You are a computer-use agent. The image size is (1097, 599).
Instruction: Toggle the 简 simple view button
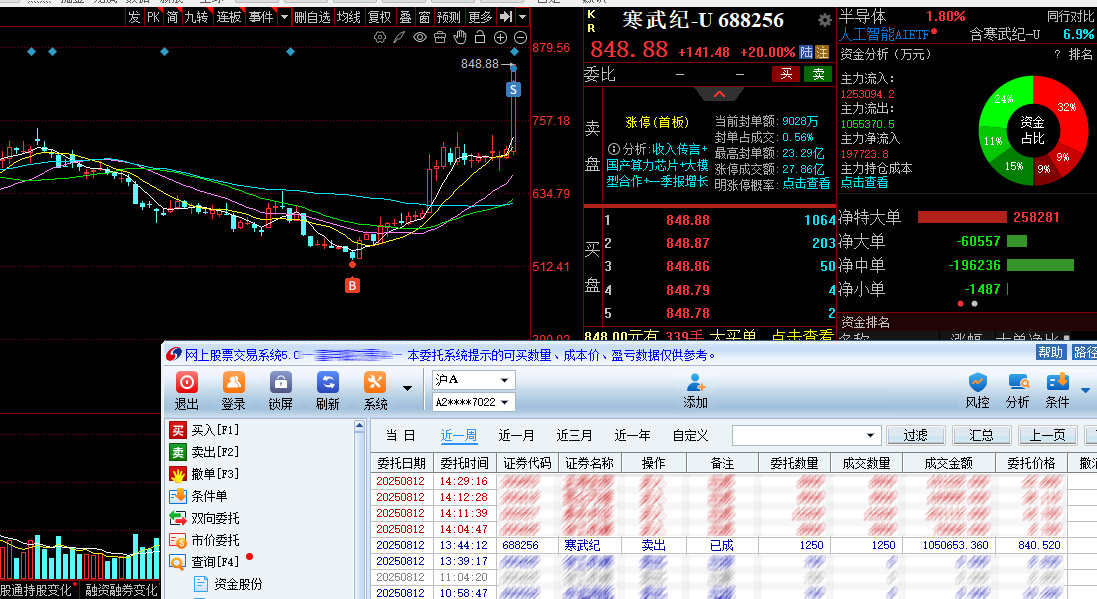[173, 17]
